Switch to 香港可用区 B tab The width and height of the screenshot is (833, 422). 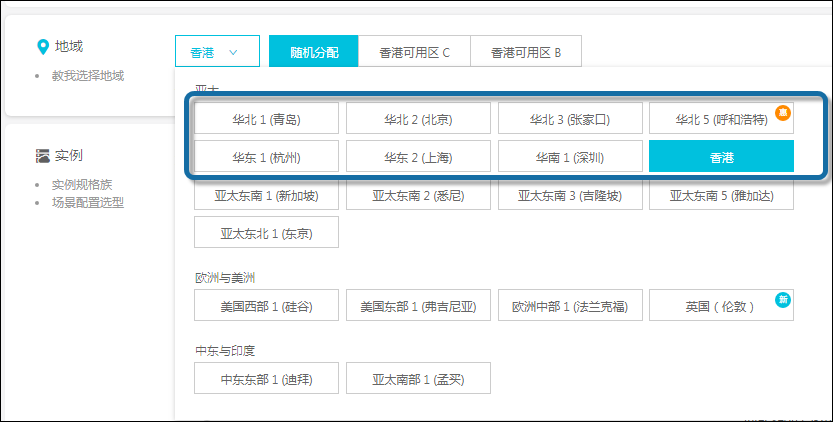(x=525, y=52)
